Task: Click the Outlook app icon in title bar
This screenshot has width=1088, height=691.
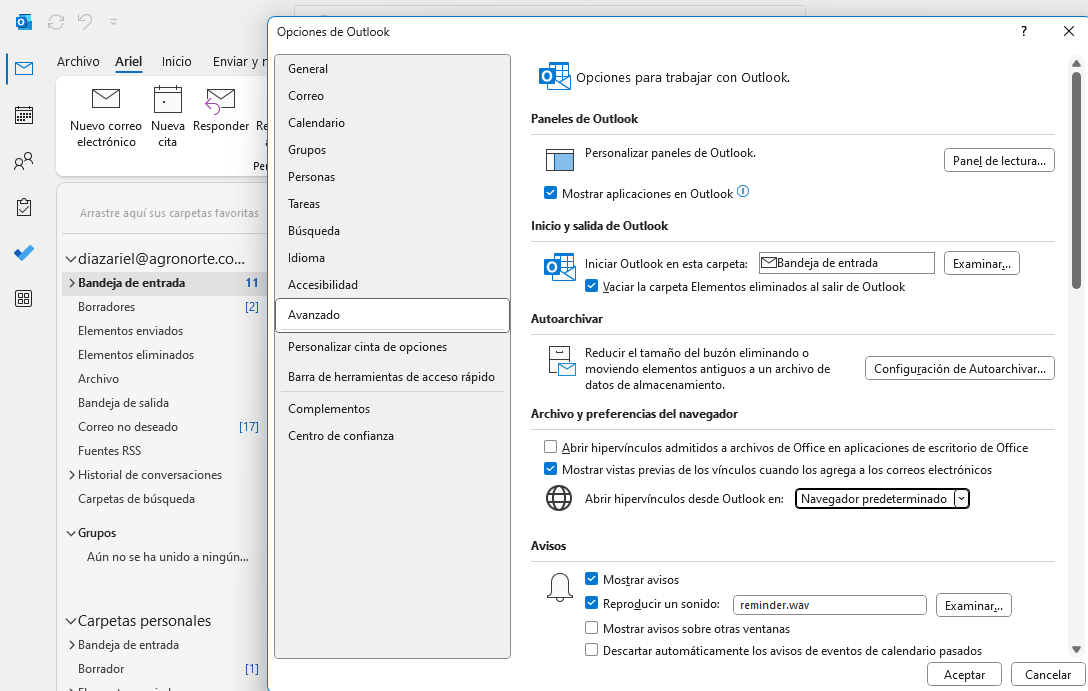Action: coord(24,22)
